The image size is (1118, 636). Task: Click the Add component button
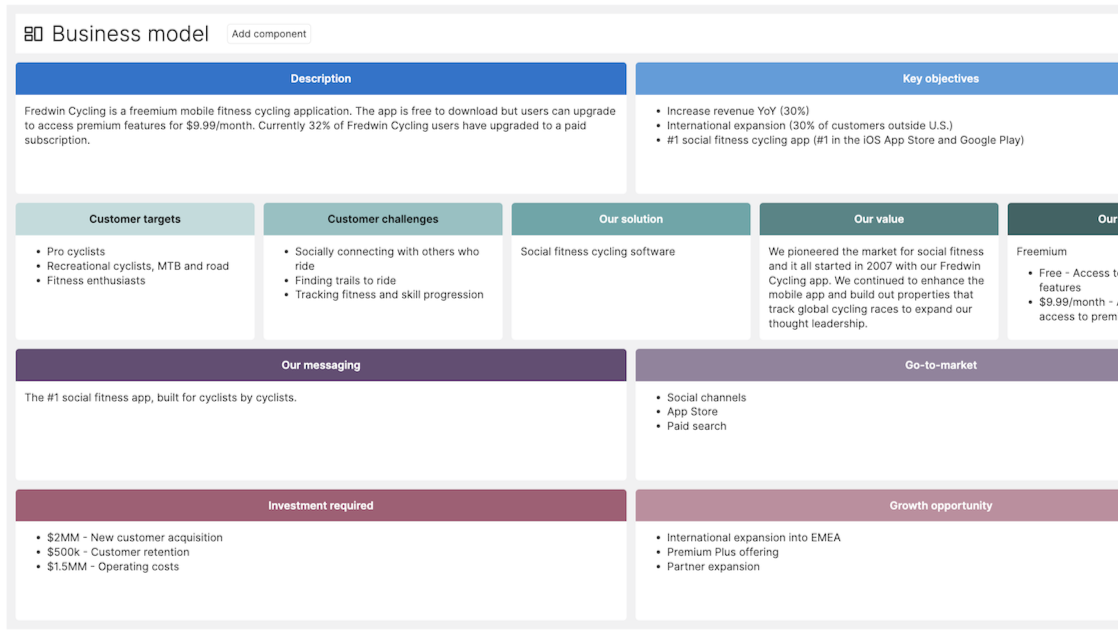pos(269,34)
